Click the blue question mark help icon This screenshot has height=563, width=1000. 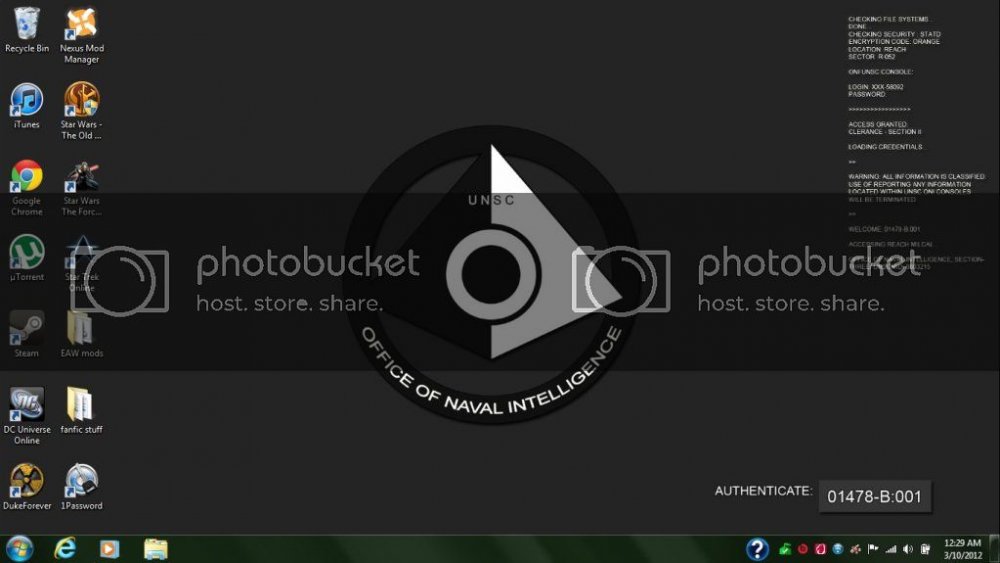757,549
